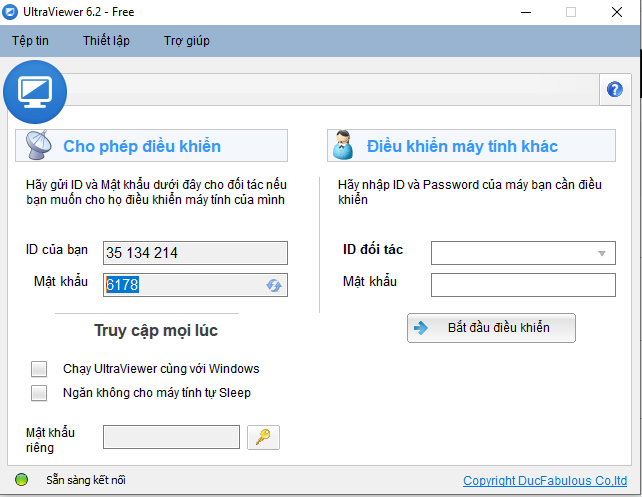Screen dimensions: 642x497
Task: Click the ID đối tác label
Action: pos(373,249)
